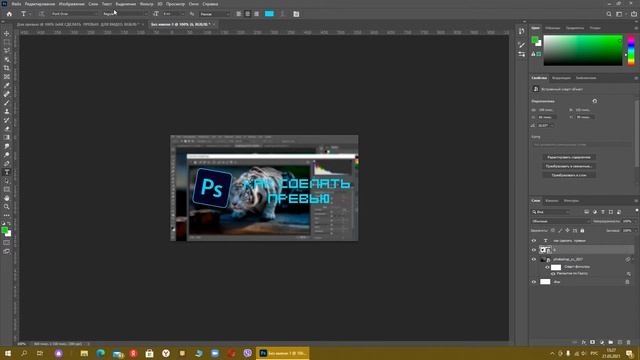Image resolution: width=640 pixels, height=360 pixels.
Task: Toggle visibility of the selected smart object layer
Action: [x=534, y=250]
